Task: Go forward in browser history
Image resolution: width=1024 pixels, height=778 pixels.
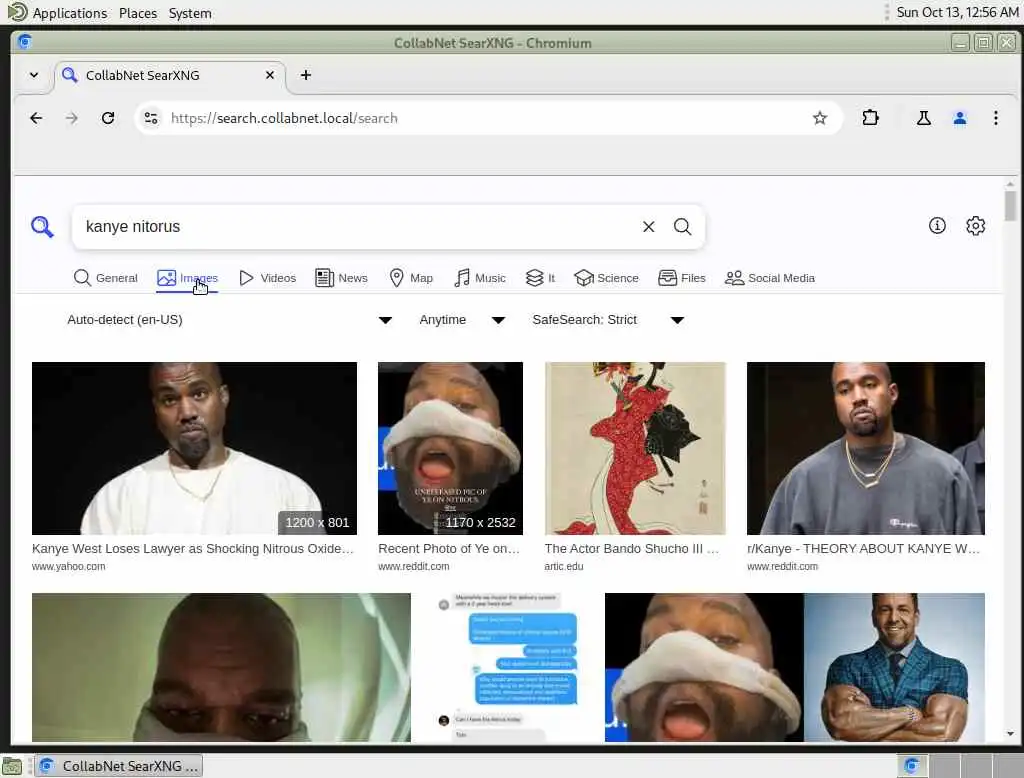Action: [72, 118]
